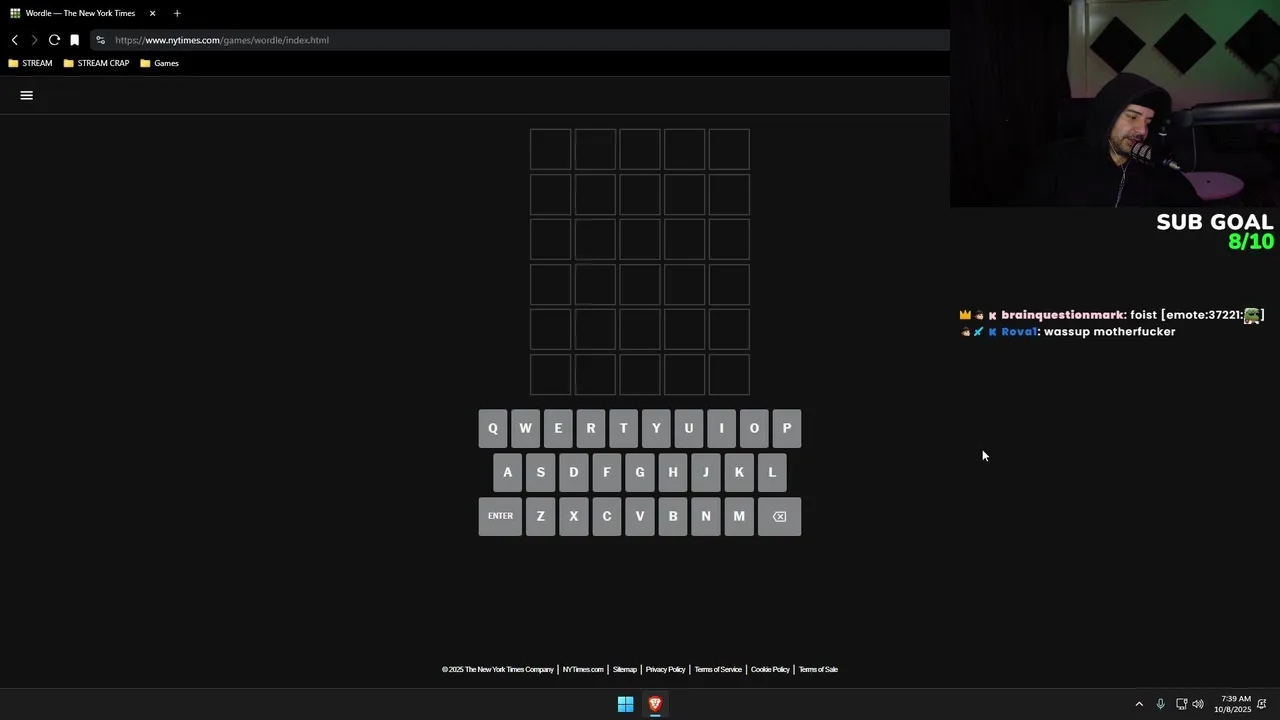This screenshot has height=720, width=1280.
Task: Click the browser back arrow
Action: tap(15, 40)
